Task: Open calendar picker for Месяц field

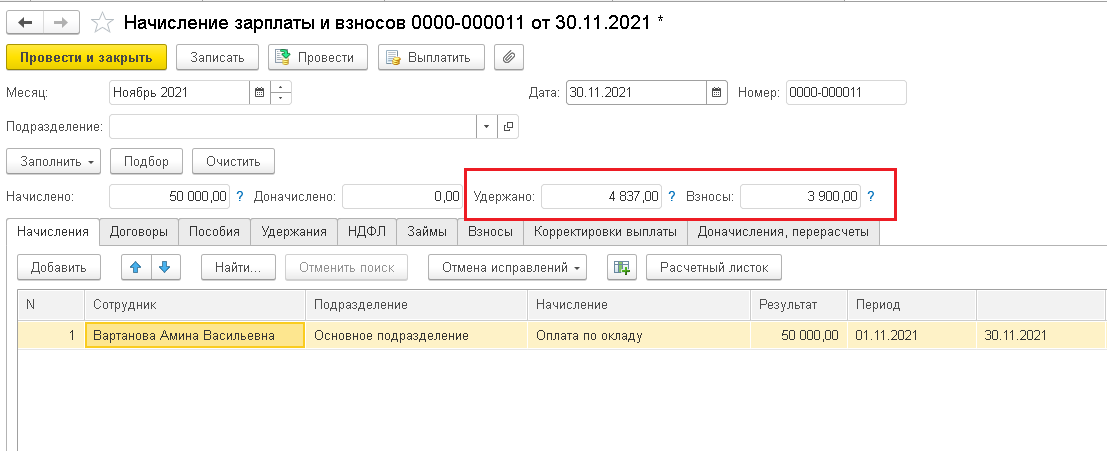Action: click(x=260, y=93)
